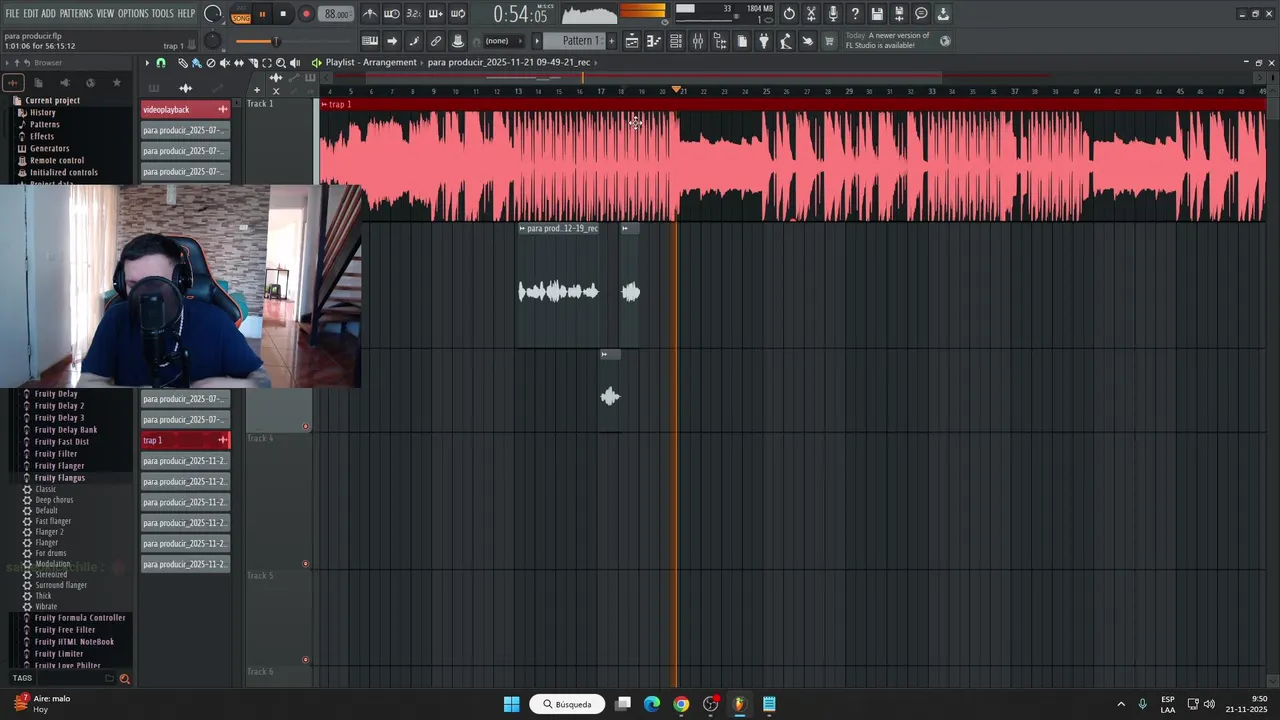Add new pattern with plus button
1280x720 pixels.
(612, 41)
